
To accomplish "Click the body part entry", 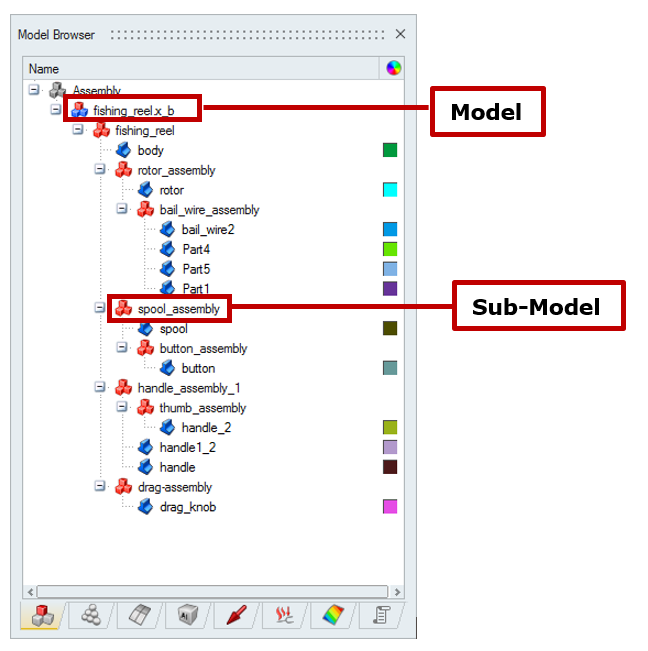I will point(150,150).
